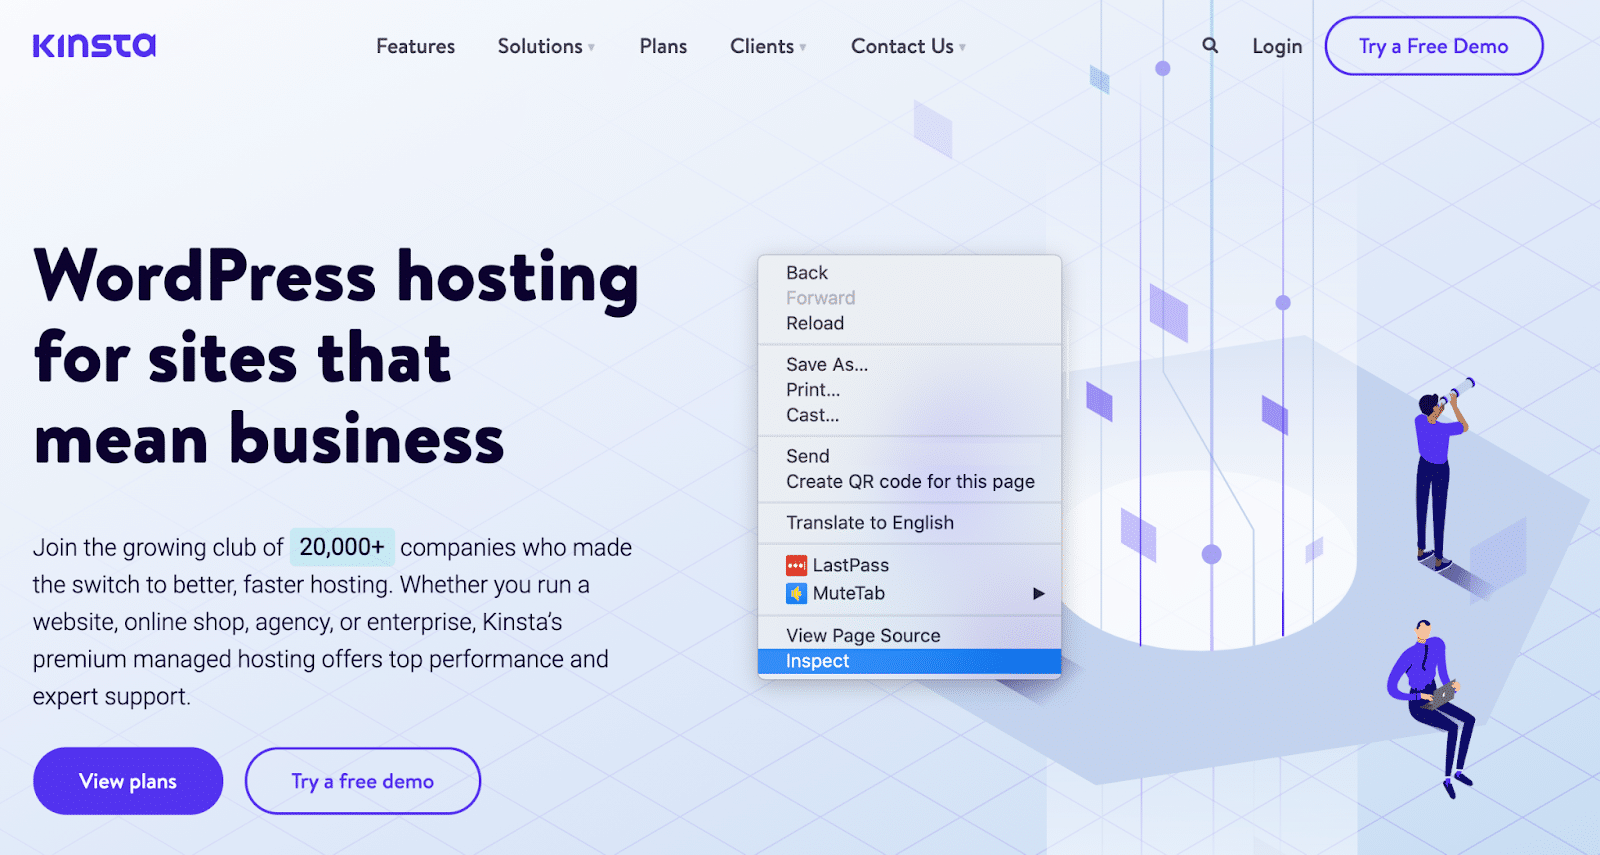The width and height of the screenshot is (1600, 855).
Task: Open the Plans page link
Action: (x=663, y=46)
